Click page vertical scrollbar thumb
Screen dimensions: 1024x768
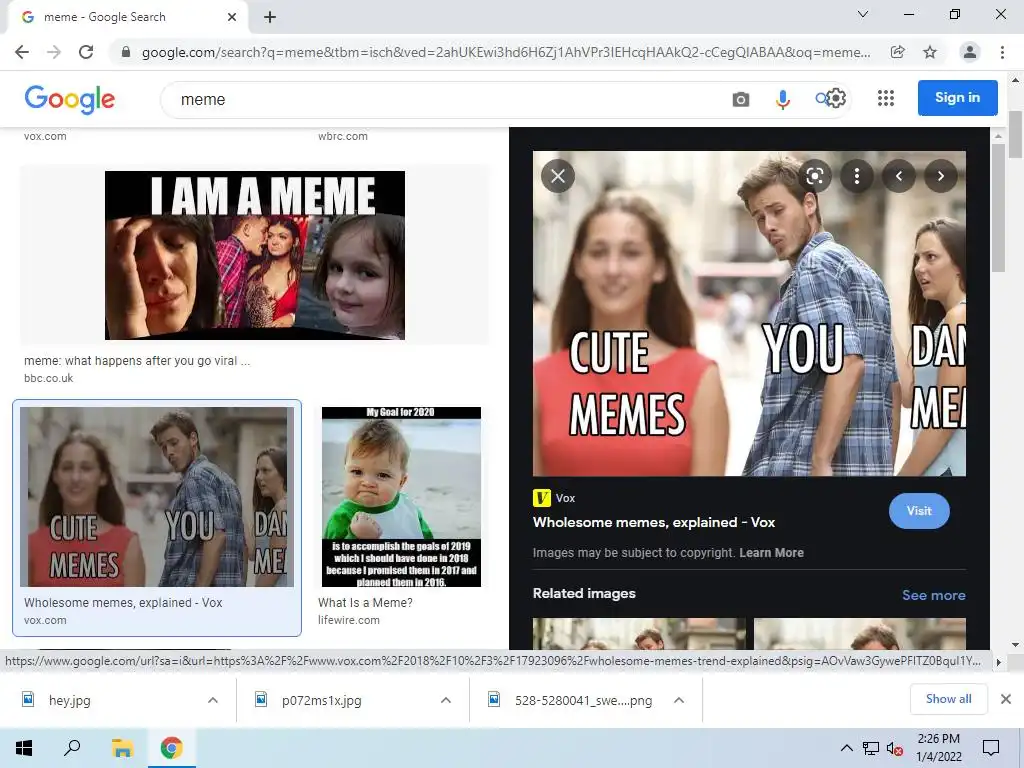pyautogui.click(x=1016, y=134)
